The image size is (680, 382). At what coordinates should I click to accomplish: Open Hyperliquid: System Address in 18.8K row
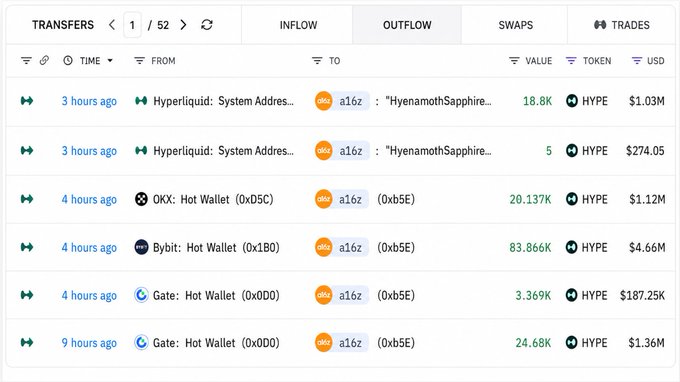223,101
